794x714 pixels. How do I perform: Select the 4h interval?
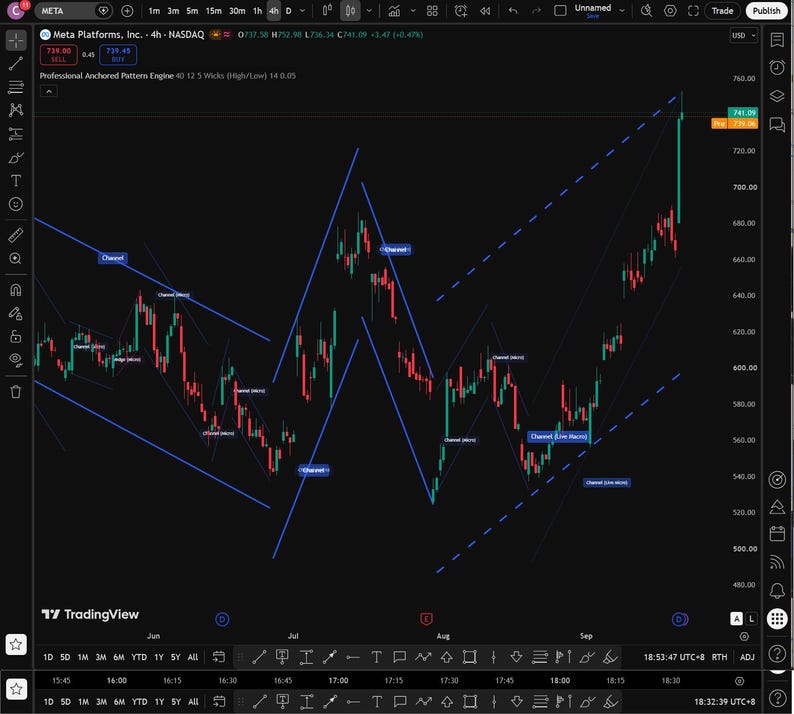[x=273, y=11]
